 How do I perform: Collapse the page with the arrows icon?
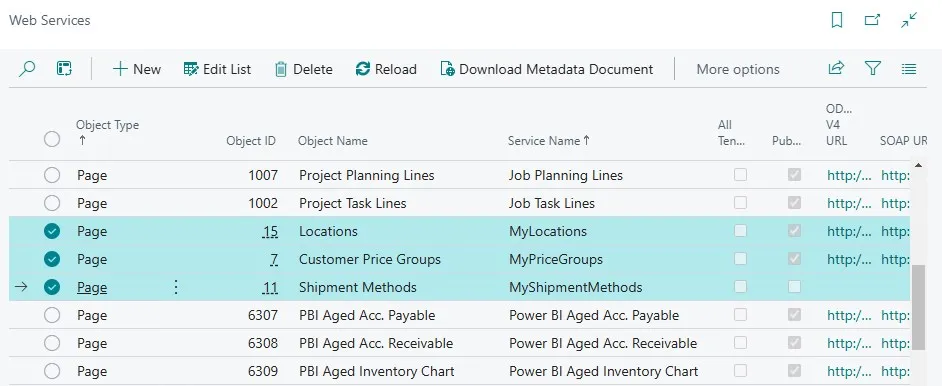(x=910, y=20)
